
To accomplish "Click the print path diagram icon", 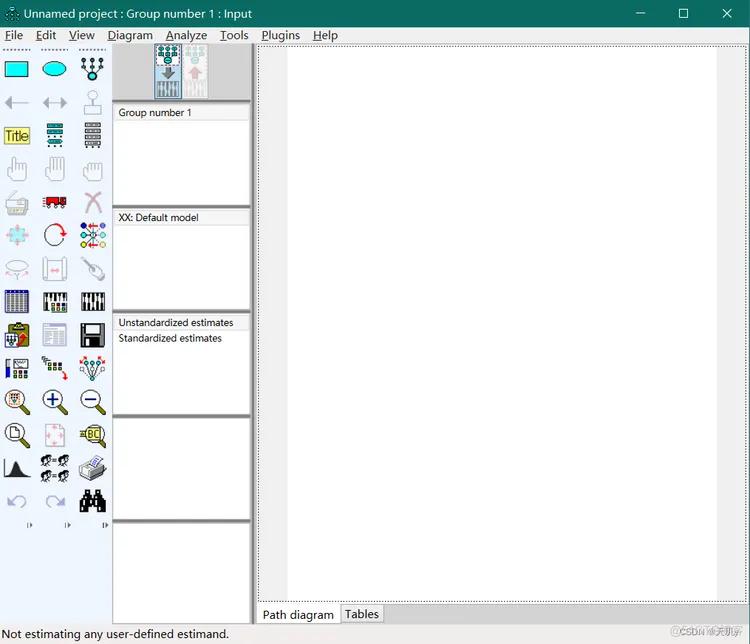I will tap(92, 468).
